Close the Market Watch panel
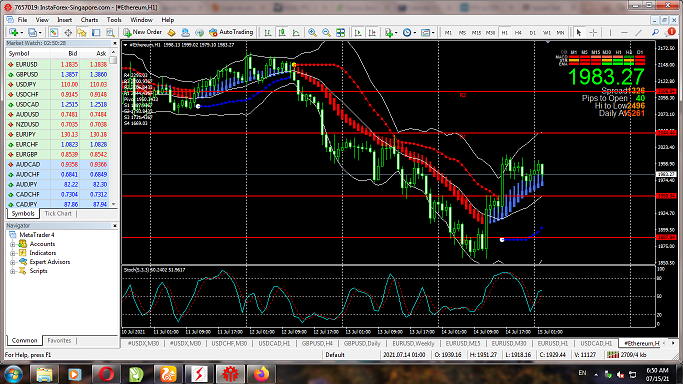This screenshot has height=384, width=683. (115, 43)
